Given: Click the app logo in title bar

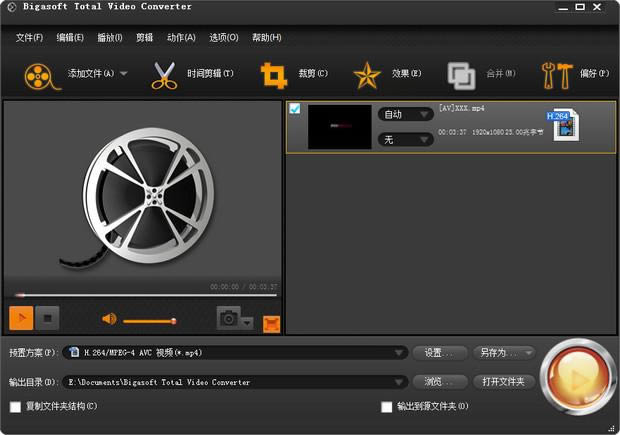Looking at the screenshot, I should [x=11, y=7].
